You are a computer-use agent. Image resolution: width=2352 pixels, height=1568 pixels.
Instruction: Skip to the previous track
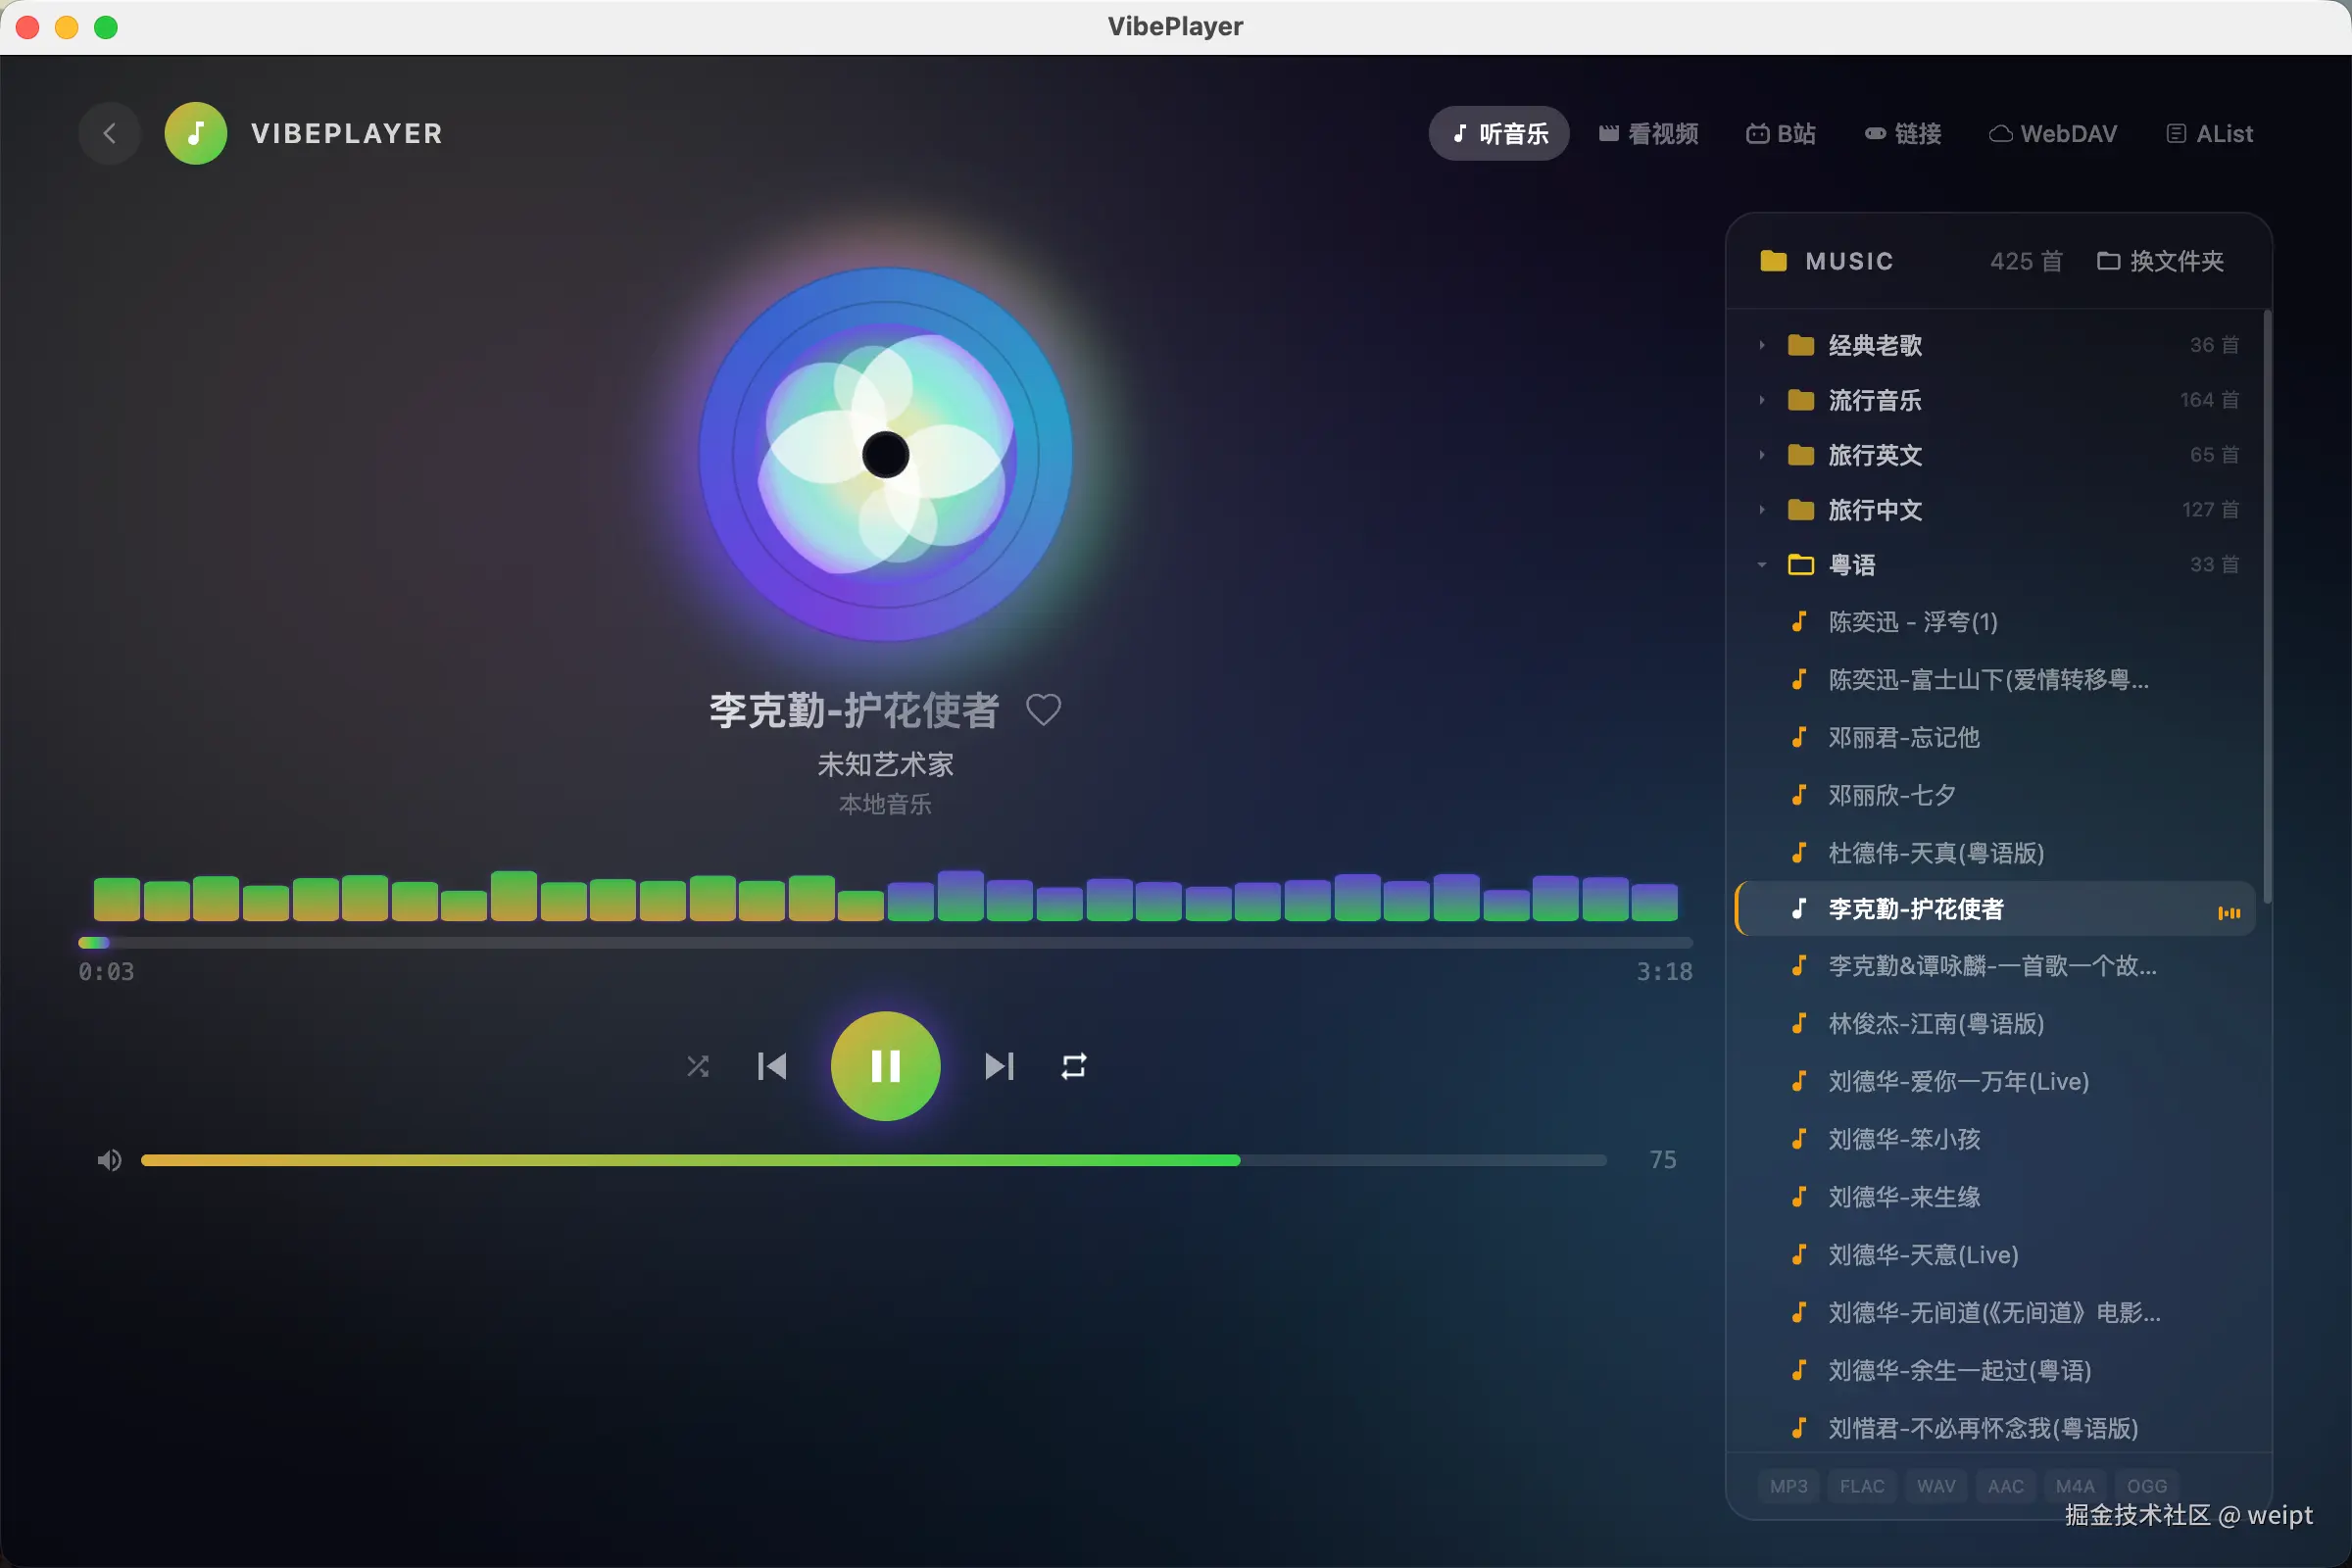click(772, 1066)
